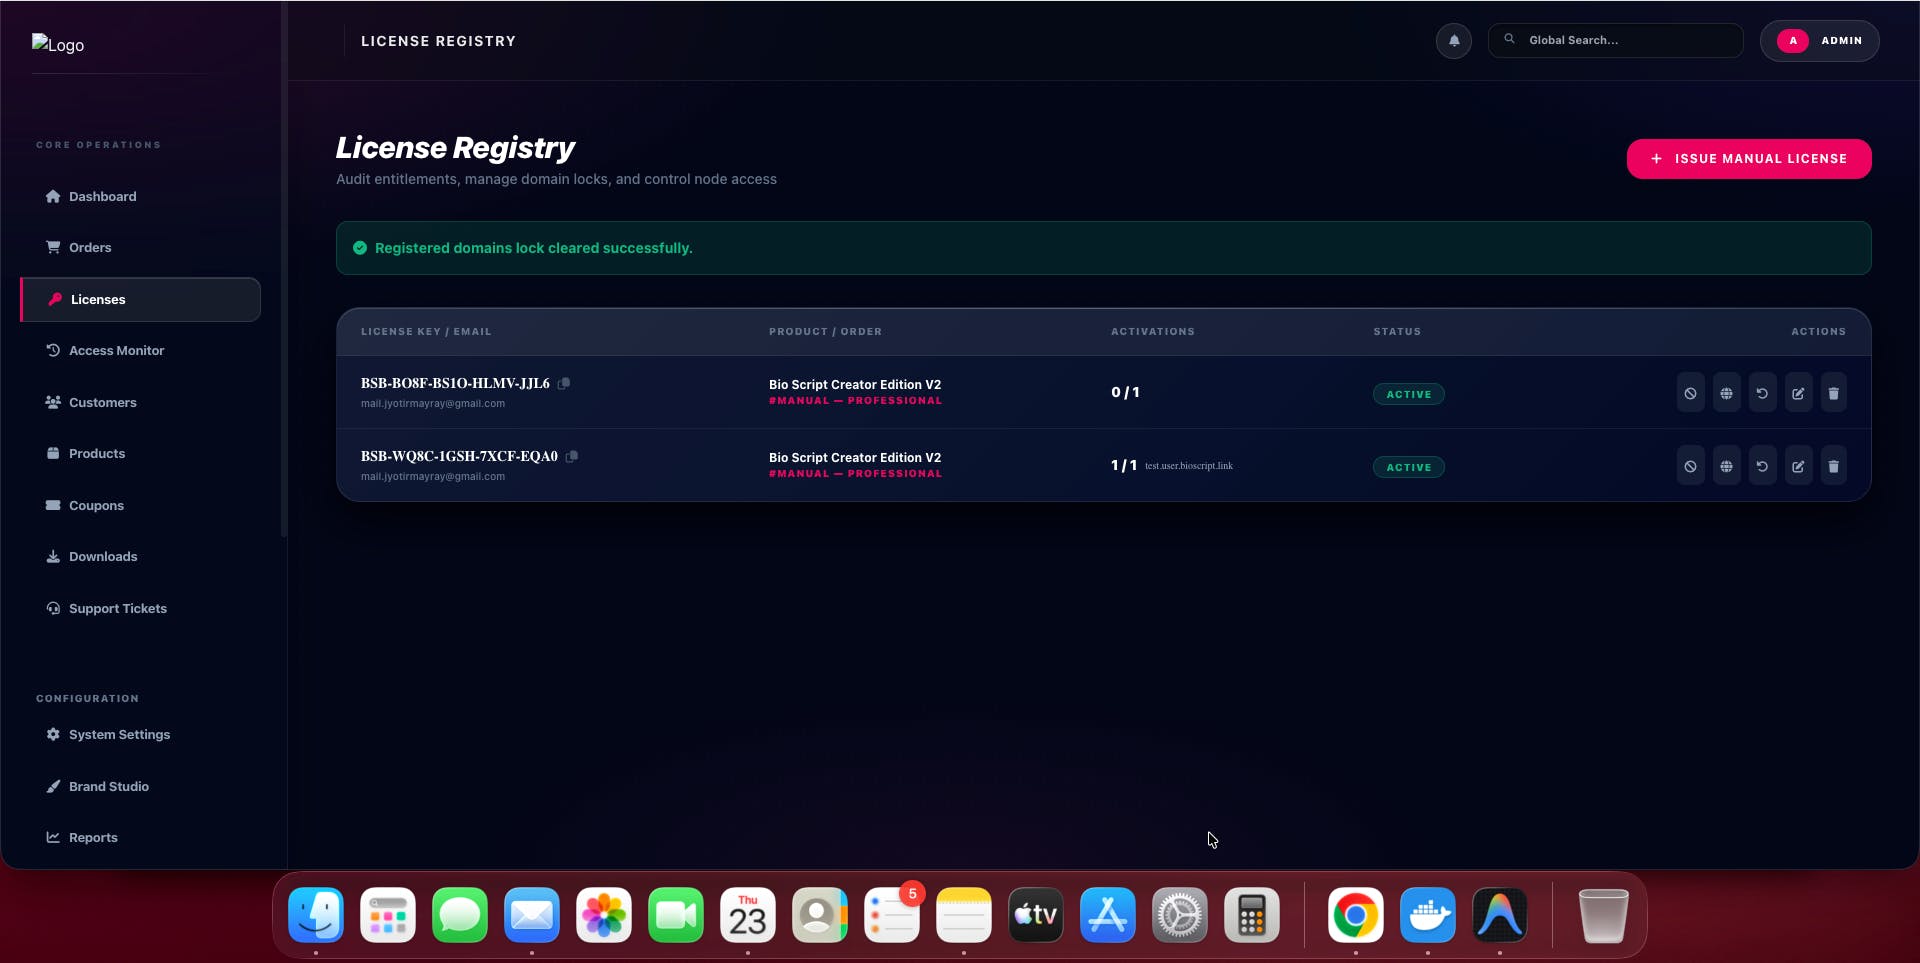Select Licenses in the sidebar
This screenshot has height=963, width=1920.
[x=140, y=300]
